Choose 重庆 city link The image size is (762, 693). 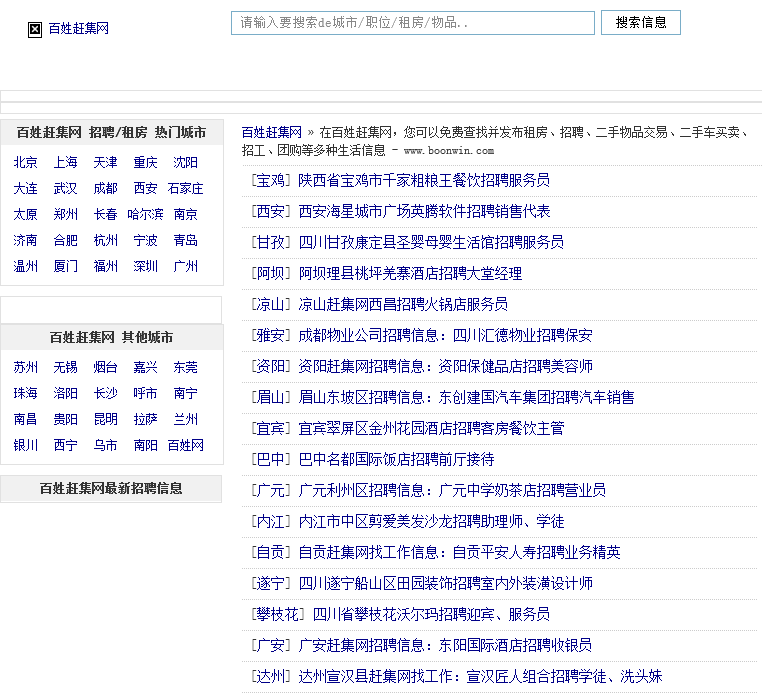point(145,162)
